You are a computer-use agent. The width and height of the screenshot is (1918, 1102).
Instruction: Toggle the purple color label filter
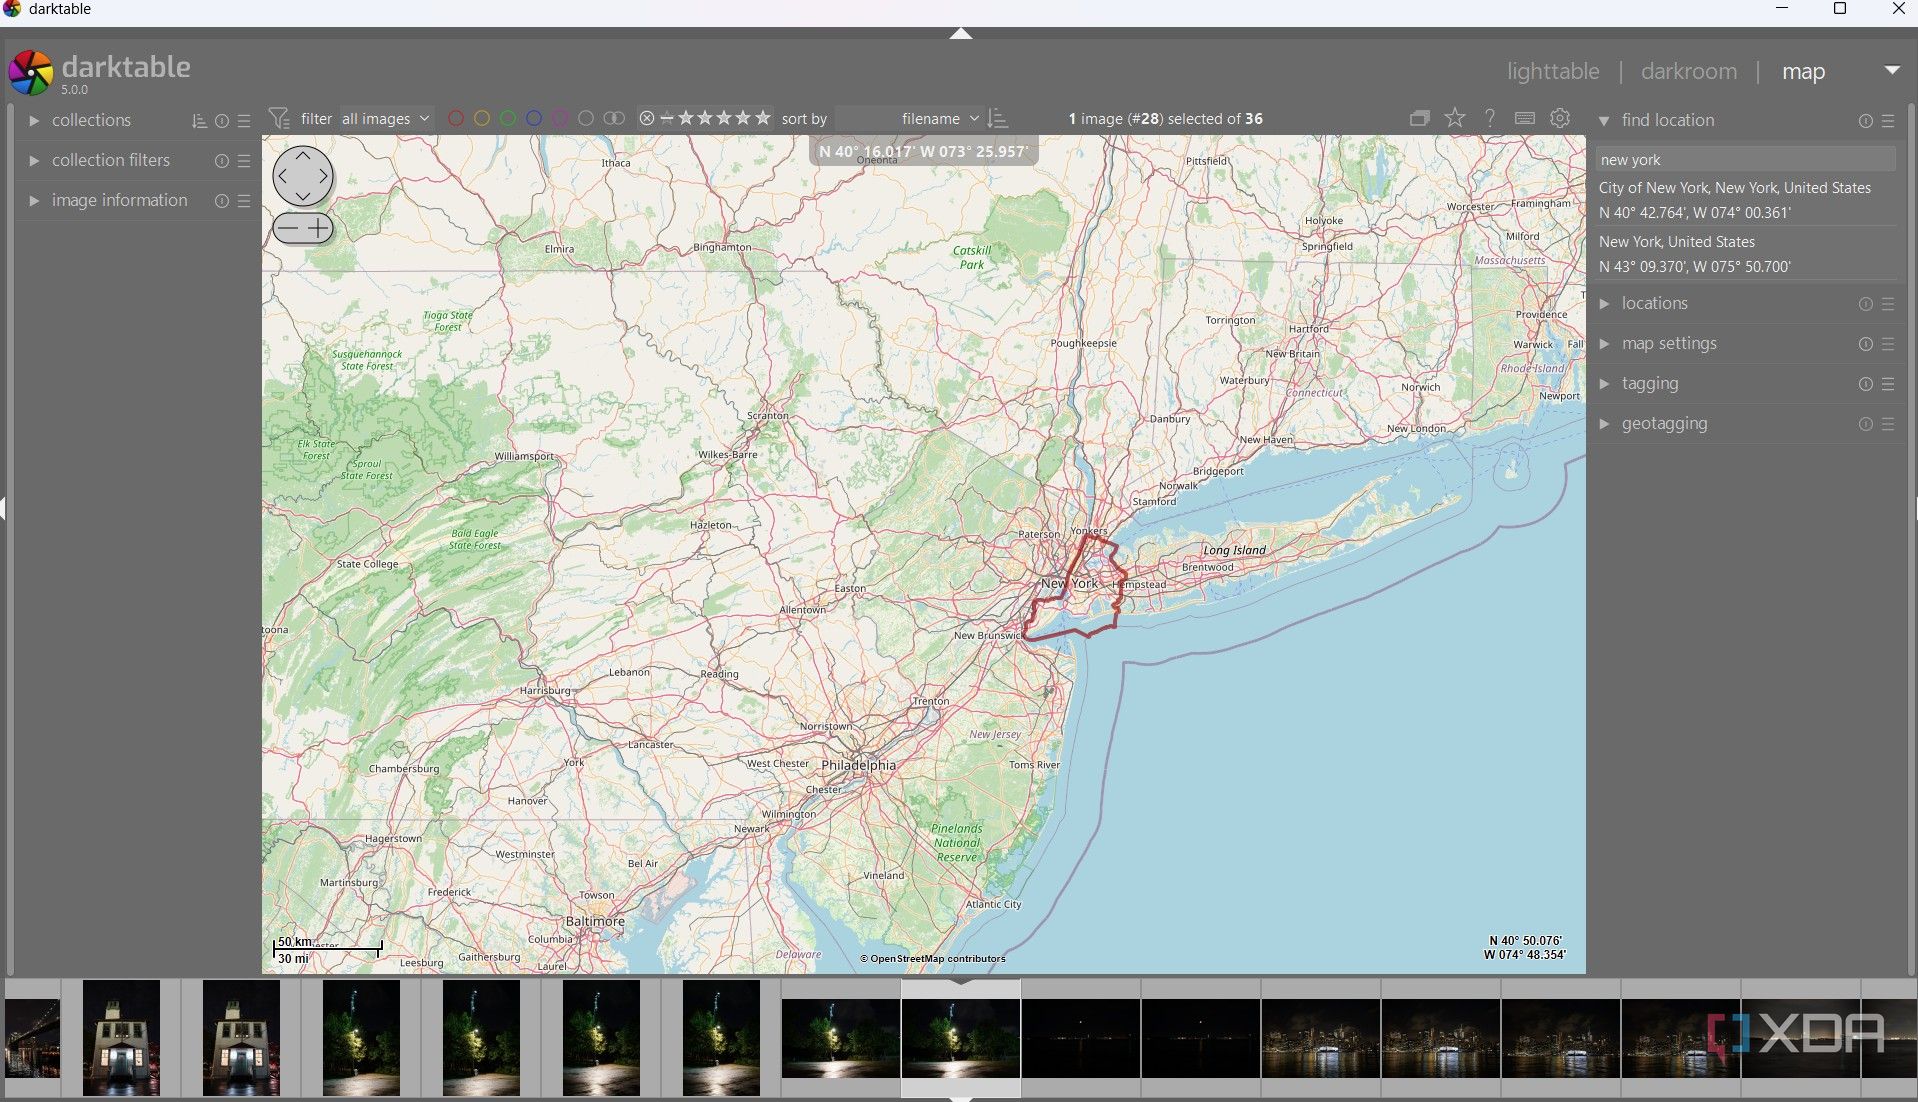pos(560,119)
